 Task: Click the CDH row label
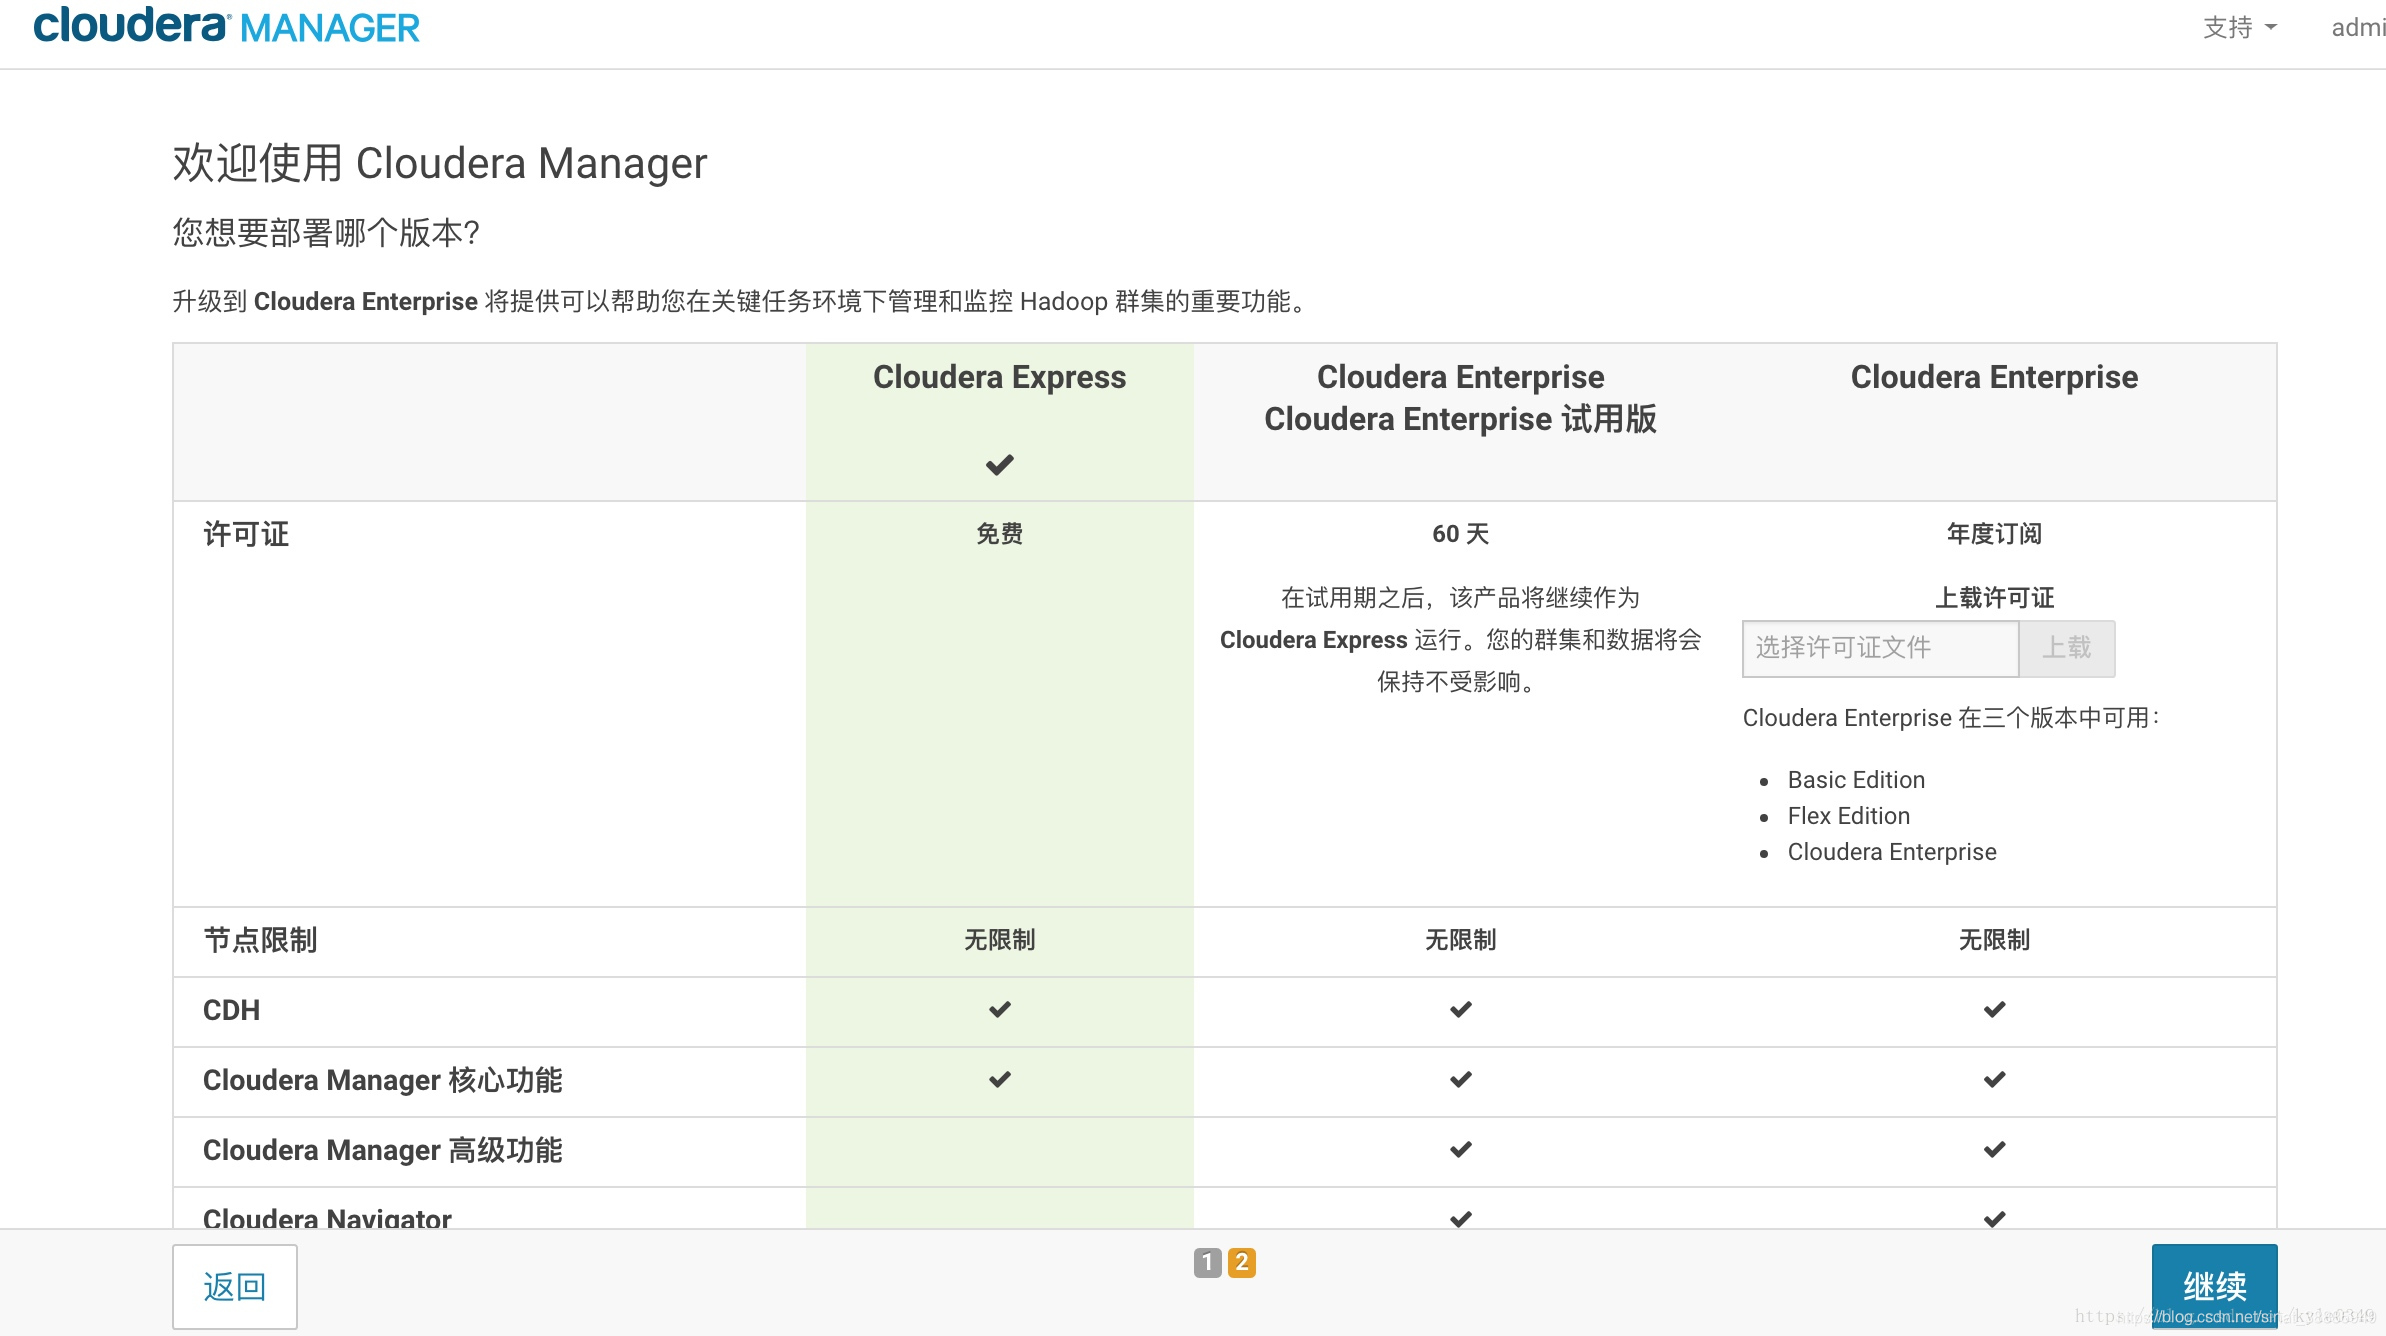(x=231, y=1010)
